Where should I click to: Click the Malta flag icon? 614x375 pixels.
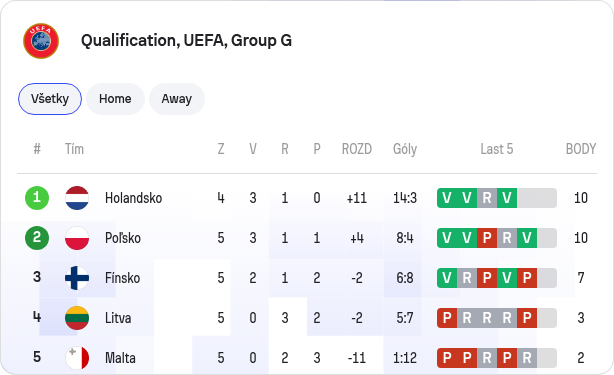point(77,358)
